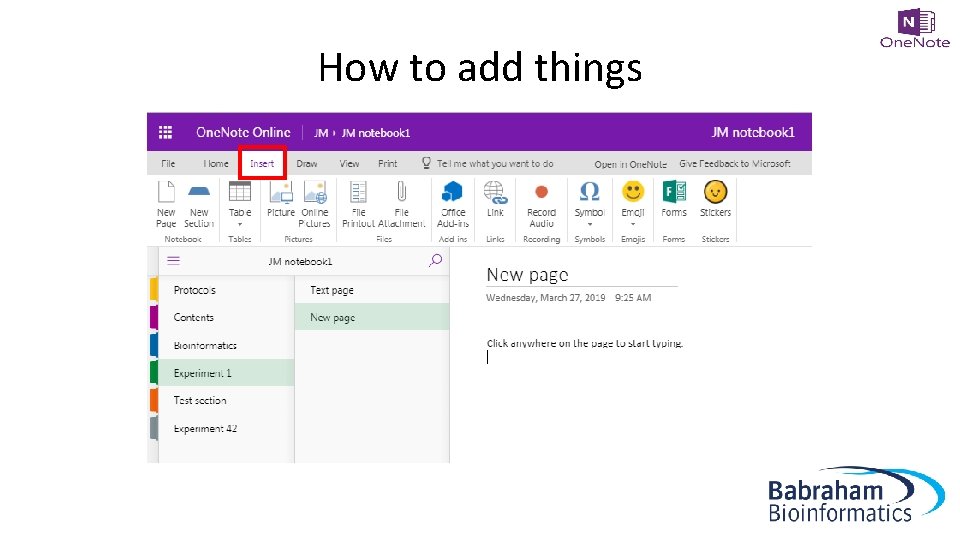960x540 pixels.
Task: Click Give Feedback to Microsoft
Action: [x=735, y=163]
